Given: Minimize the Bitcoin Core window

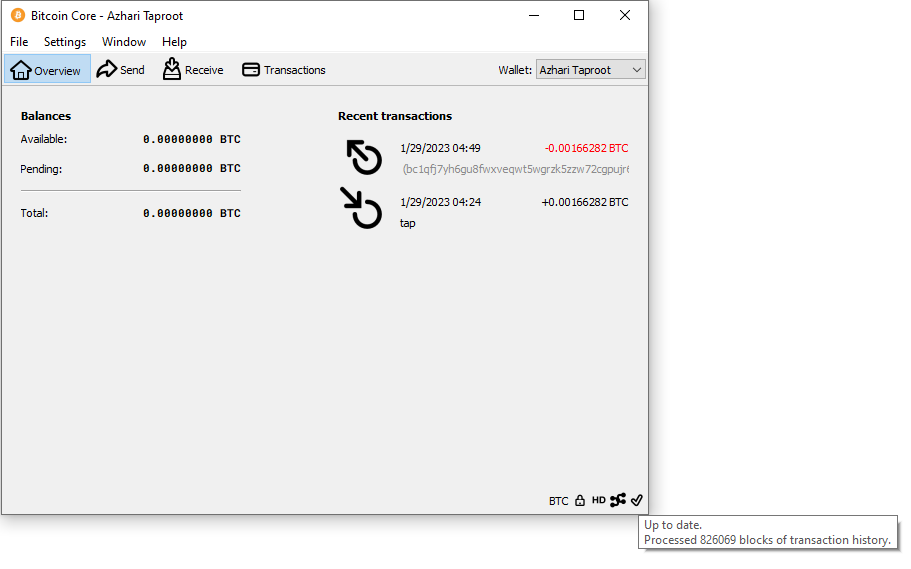Looking at the screenshot, I should 534,16.
